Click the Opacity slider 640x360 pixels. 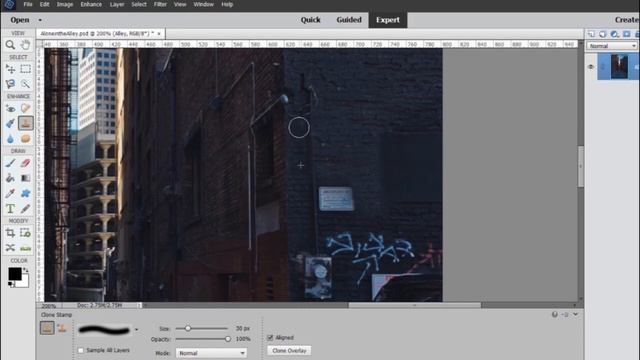point(202,339)
